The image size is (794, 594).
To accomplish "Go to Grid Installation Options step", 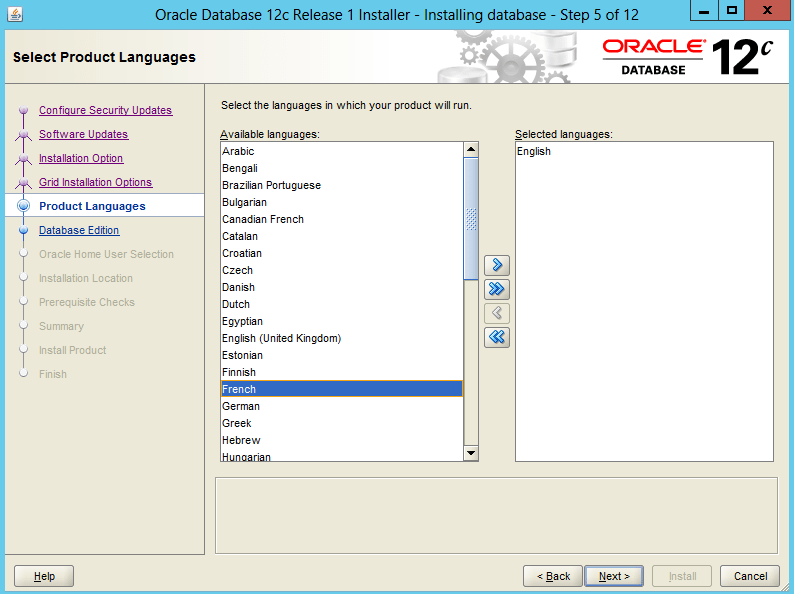I will (x=95, y=182).
